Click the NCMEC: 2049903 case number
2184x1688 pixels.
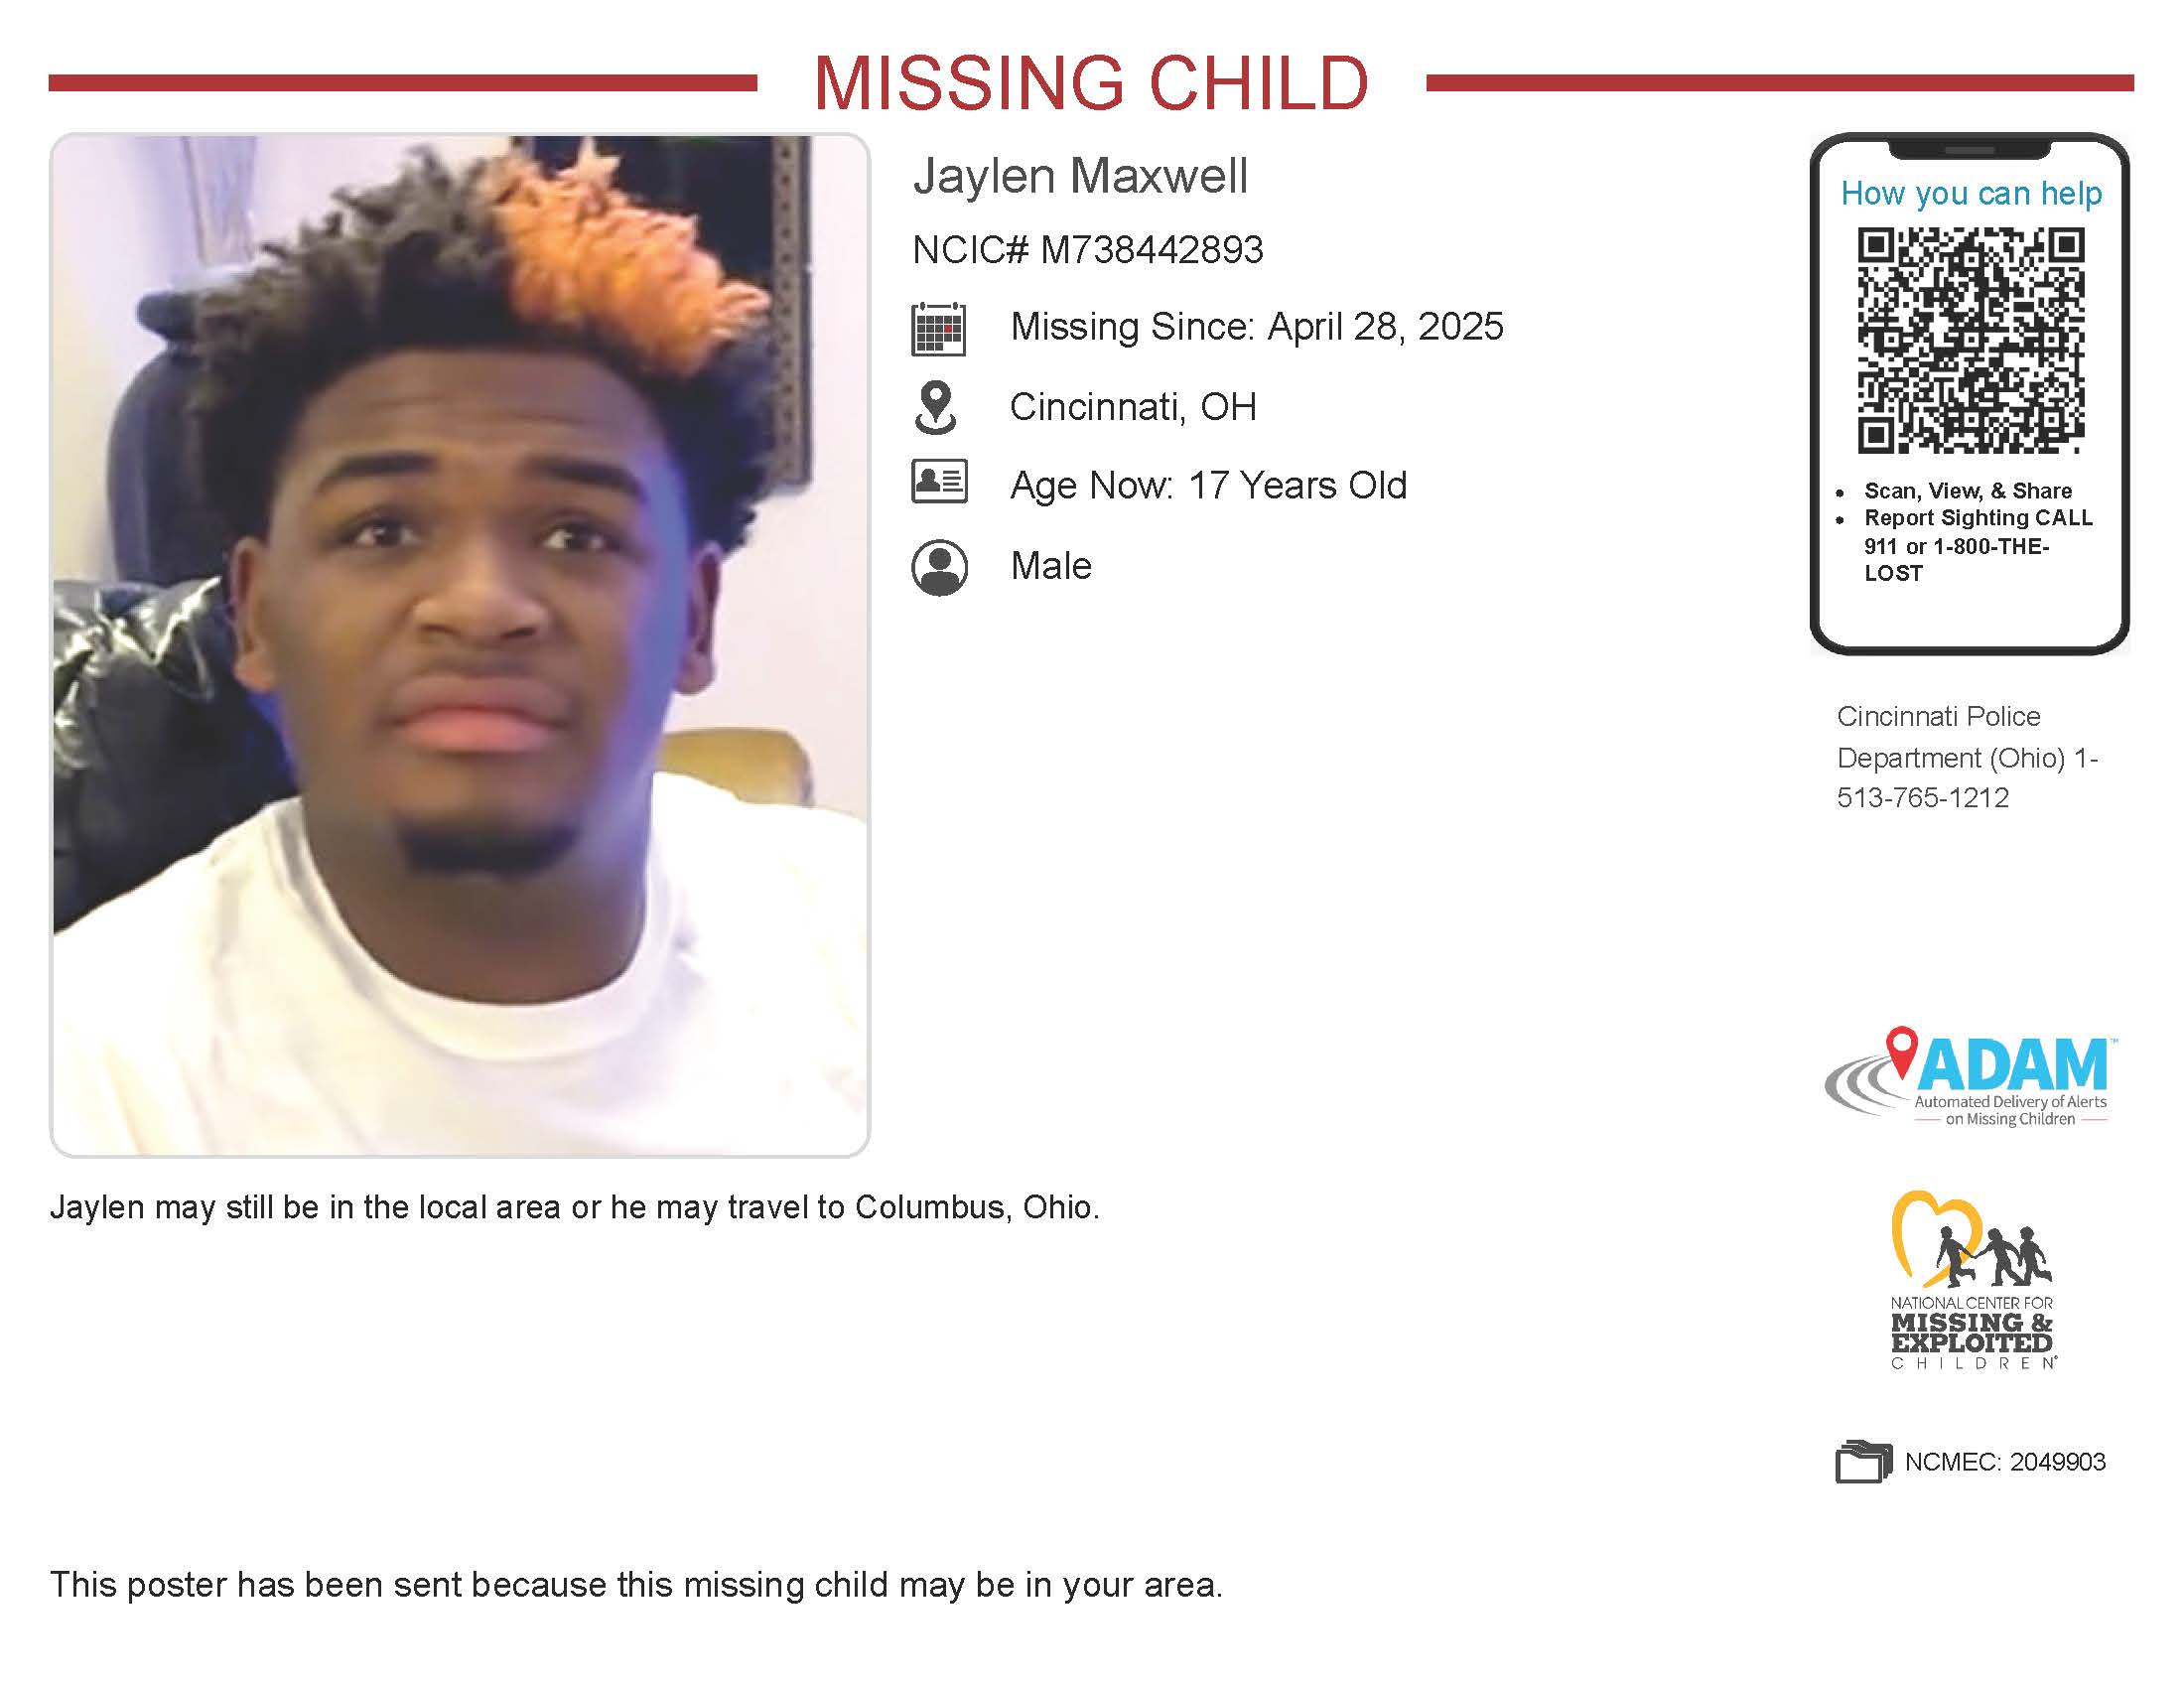pos(2004,1462)
